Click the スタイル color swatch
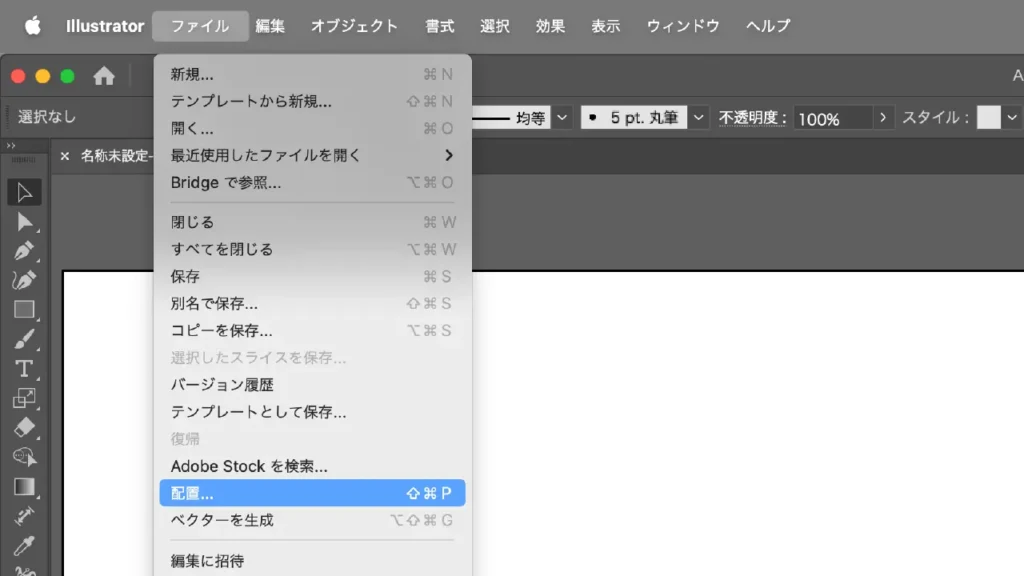The image size is (1024, 576). click(988, 118)
